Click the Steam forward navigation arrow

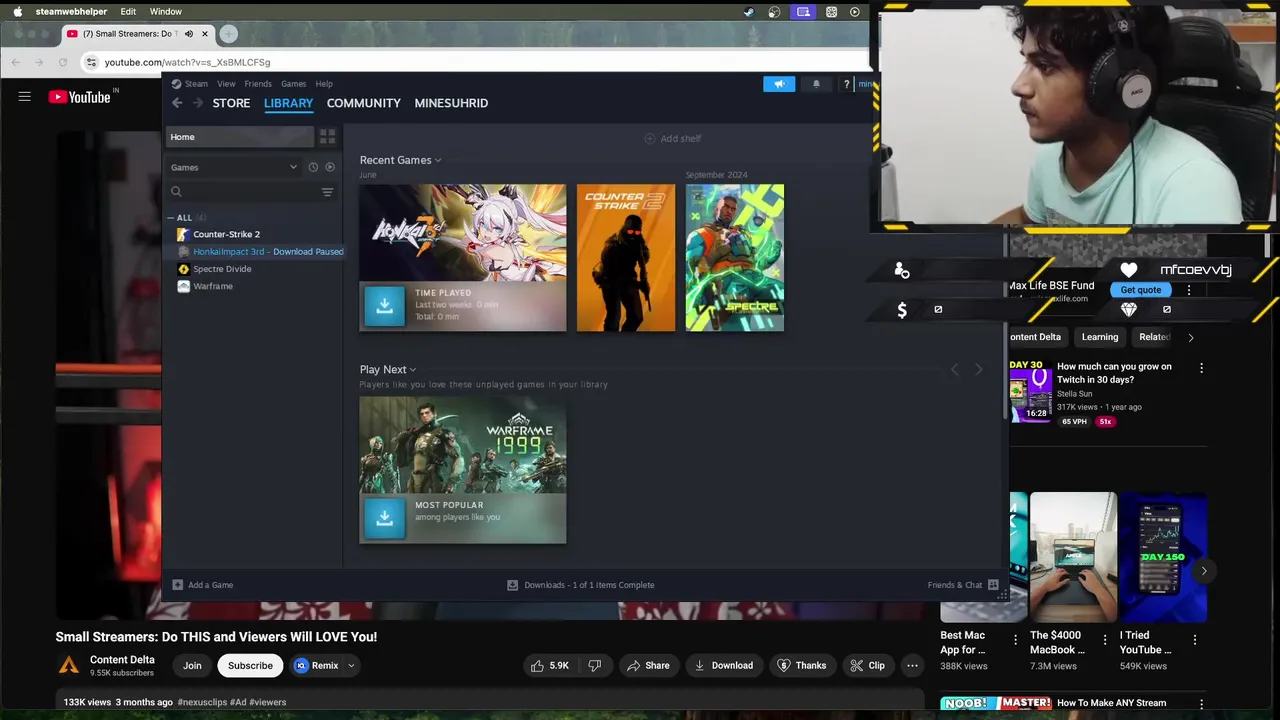(x=198, y=103)
